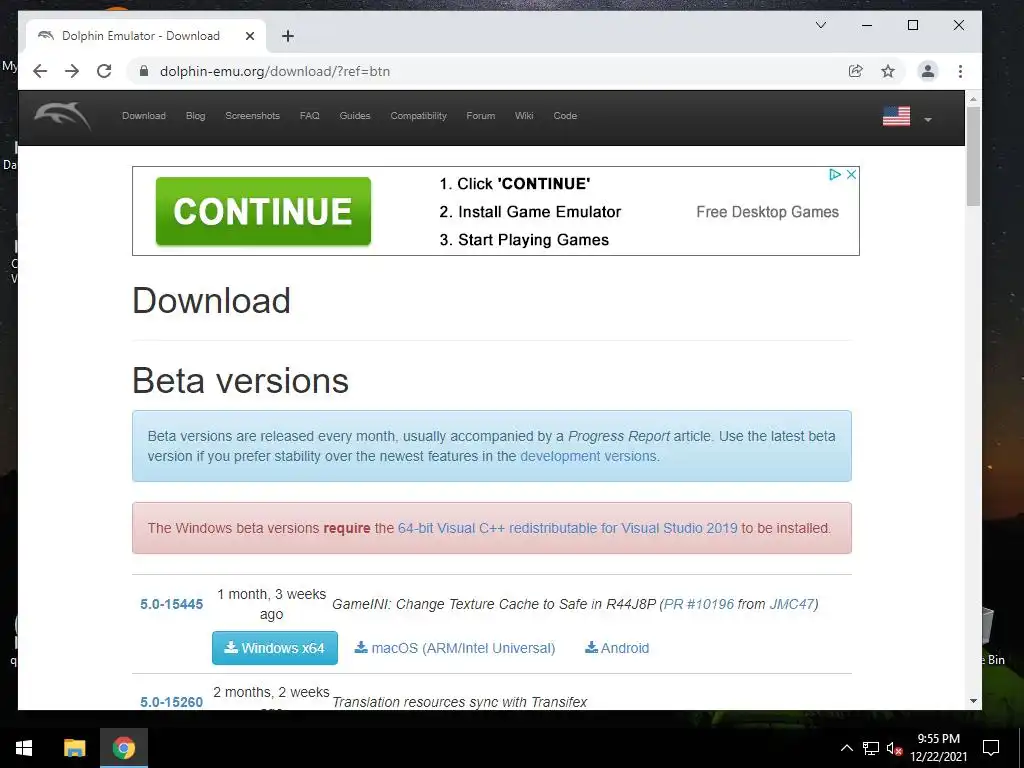This screenshot has width=1024, height=768.
Task: Click the US flag language icon
Action: [x=896, y=116]
